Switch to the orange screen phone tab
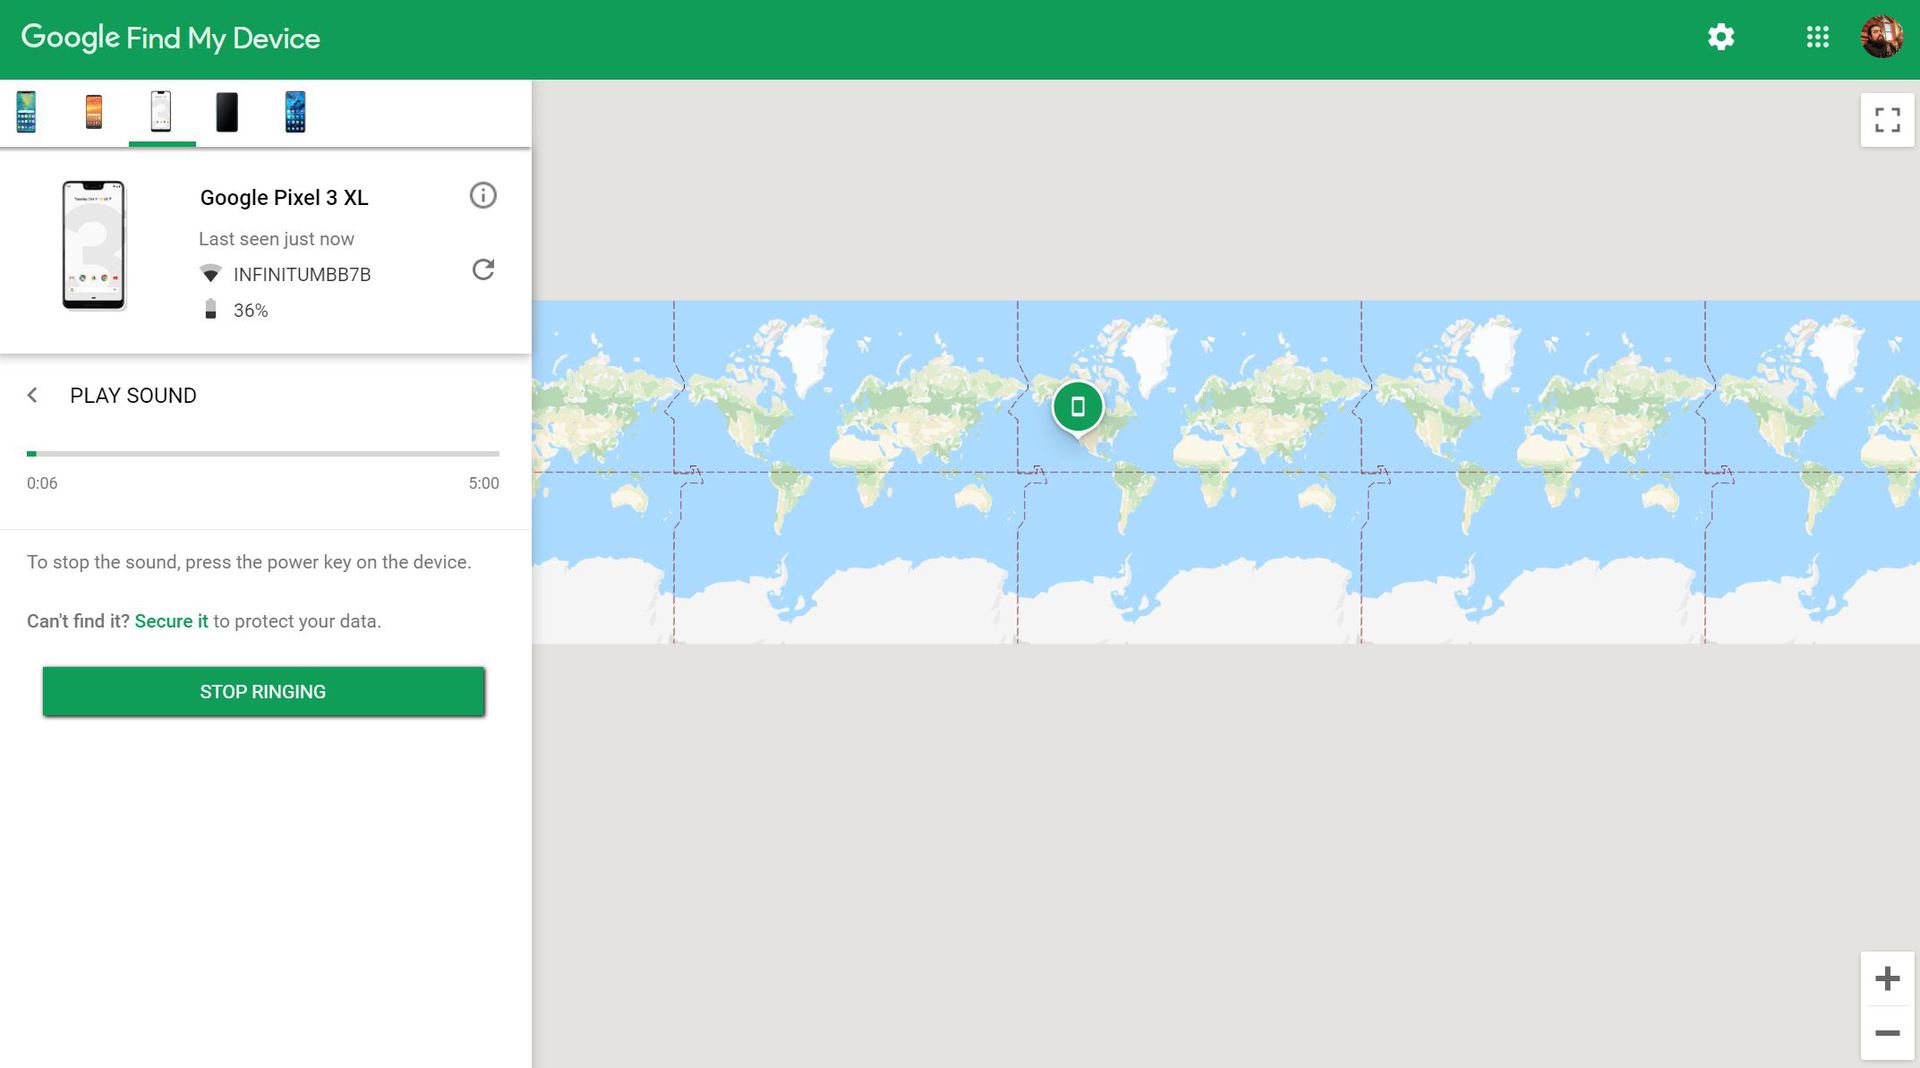The height and width of the screenshot is (1068, 1920). (x=94, y=112)
